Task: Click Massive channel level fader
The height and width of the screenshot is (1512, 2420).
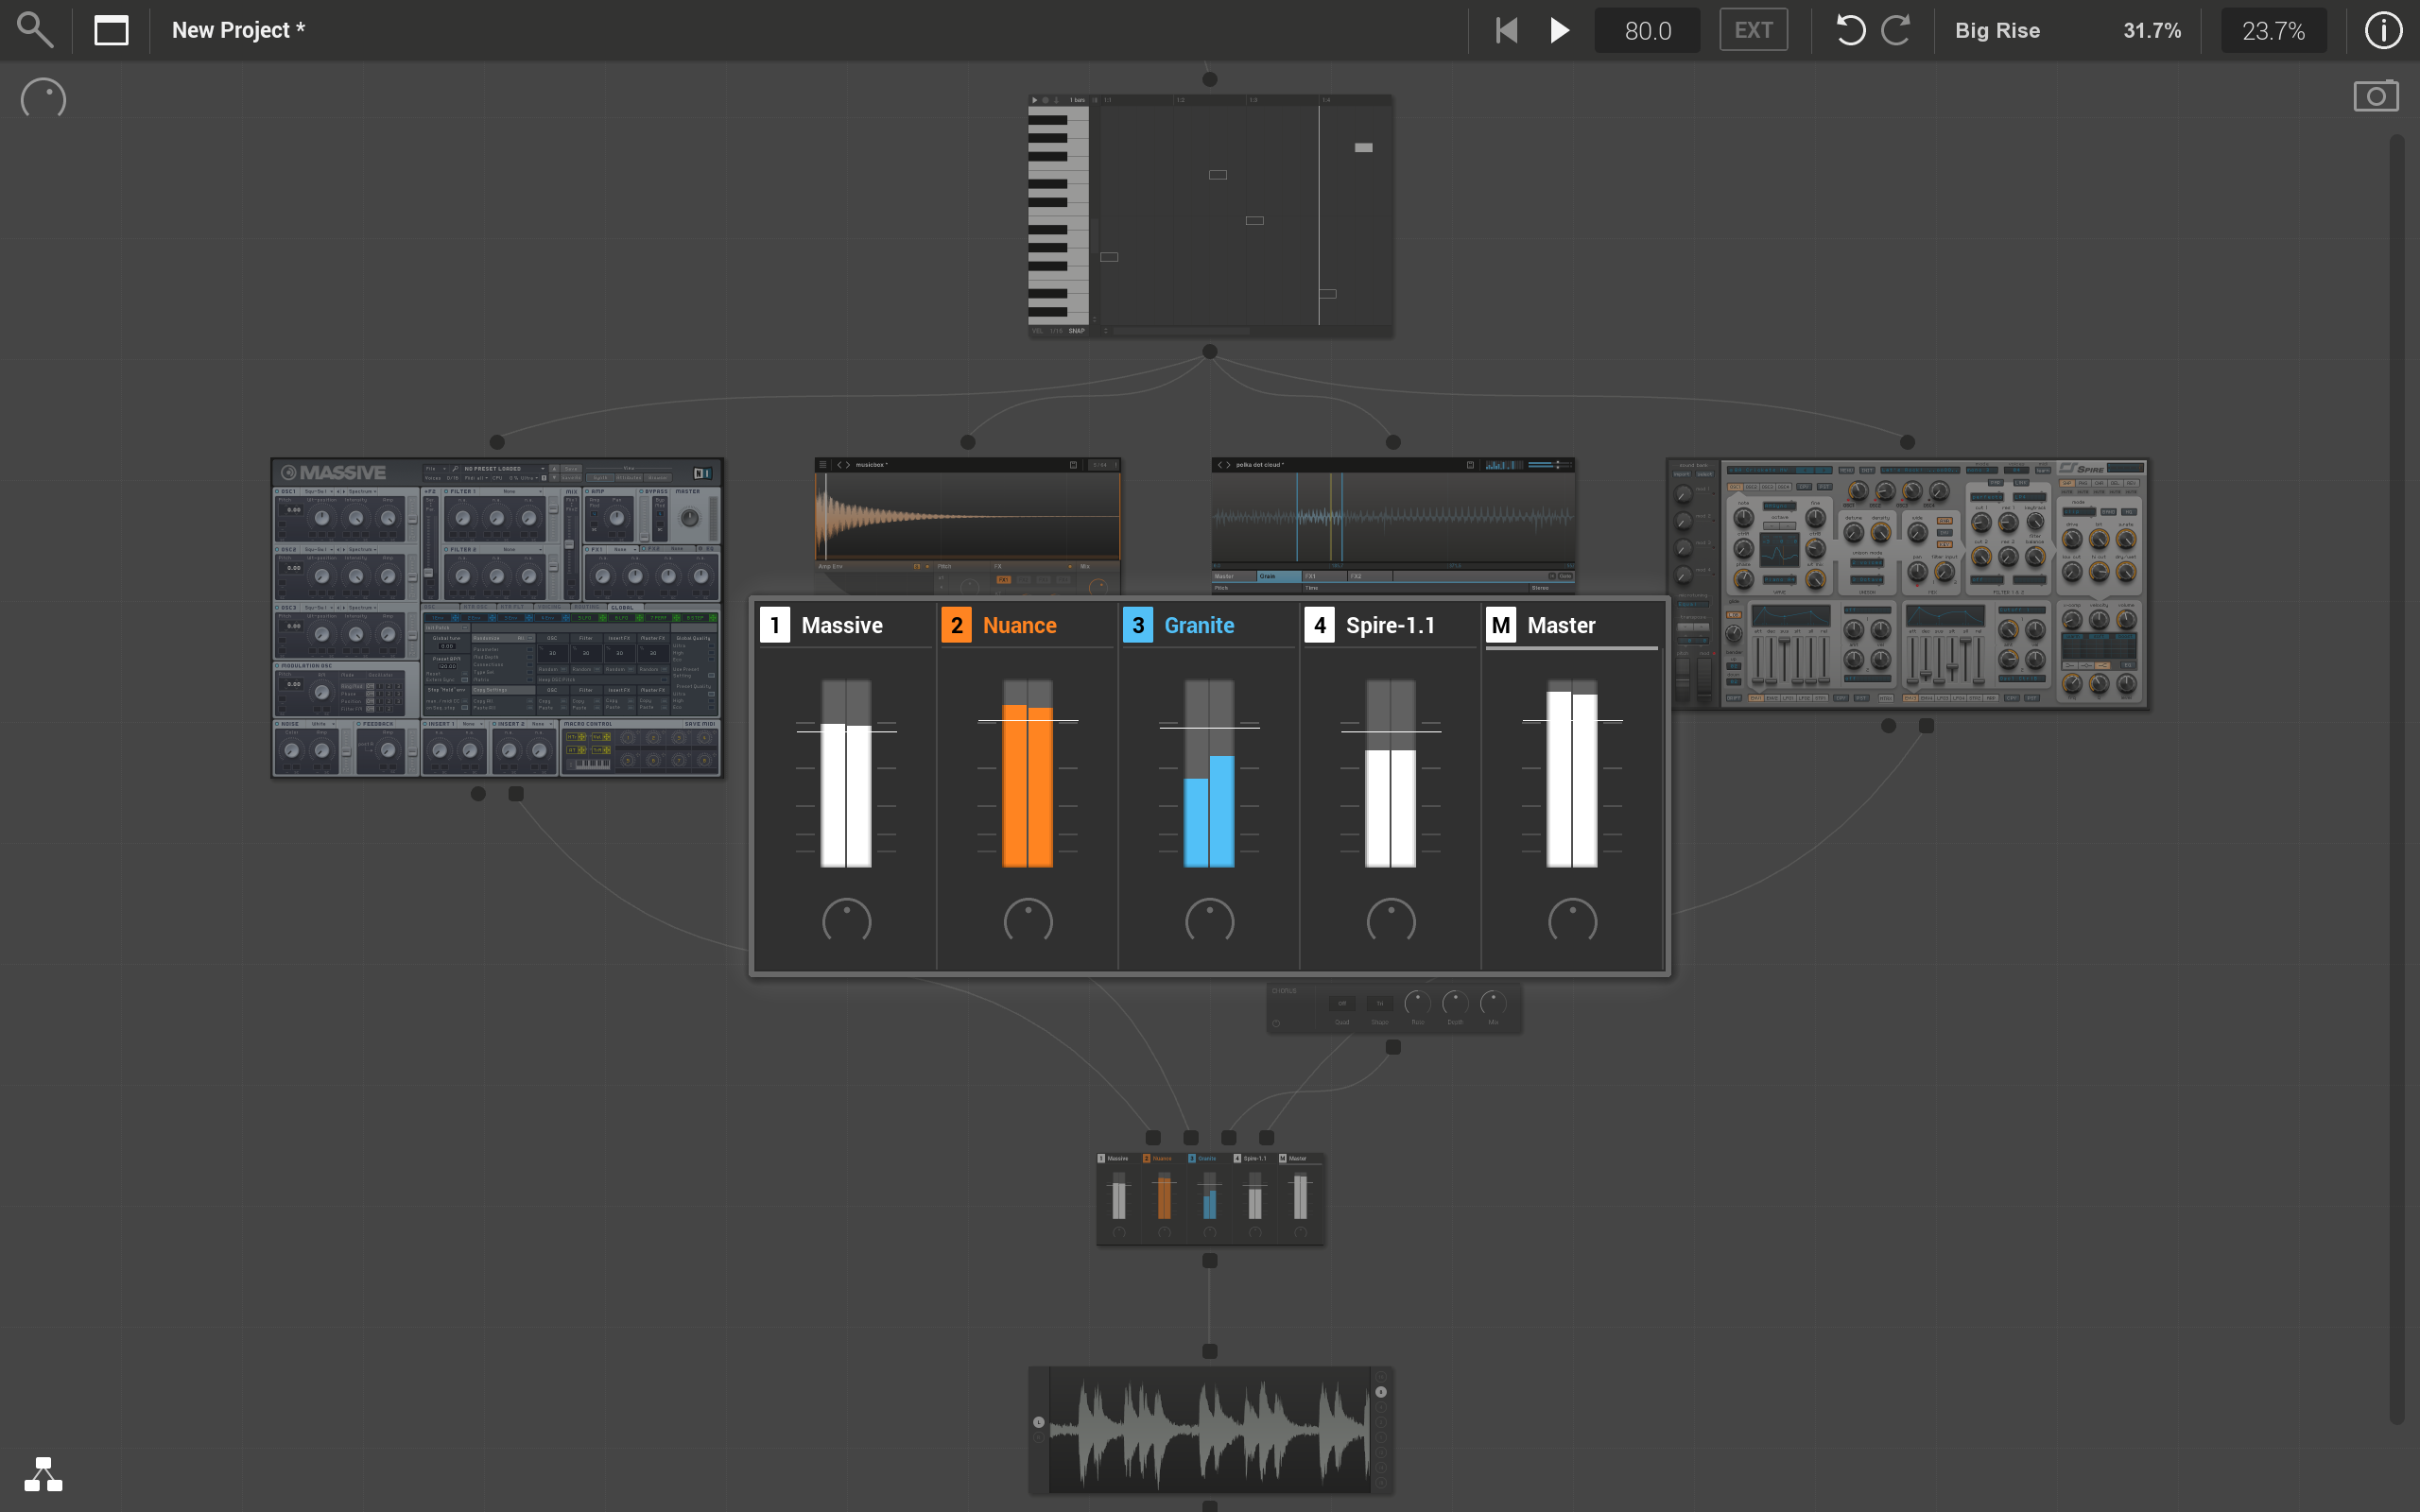Action: [846, 774]
